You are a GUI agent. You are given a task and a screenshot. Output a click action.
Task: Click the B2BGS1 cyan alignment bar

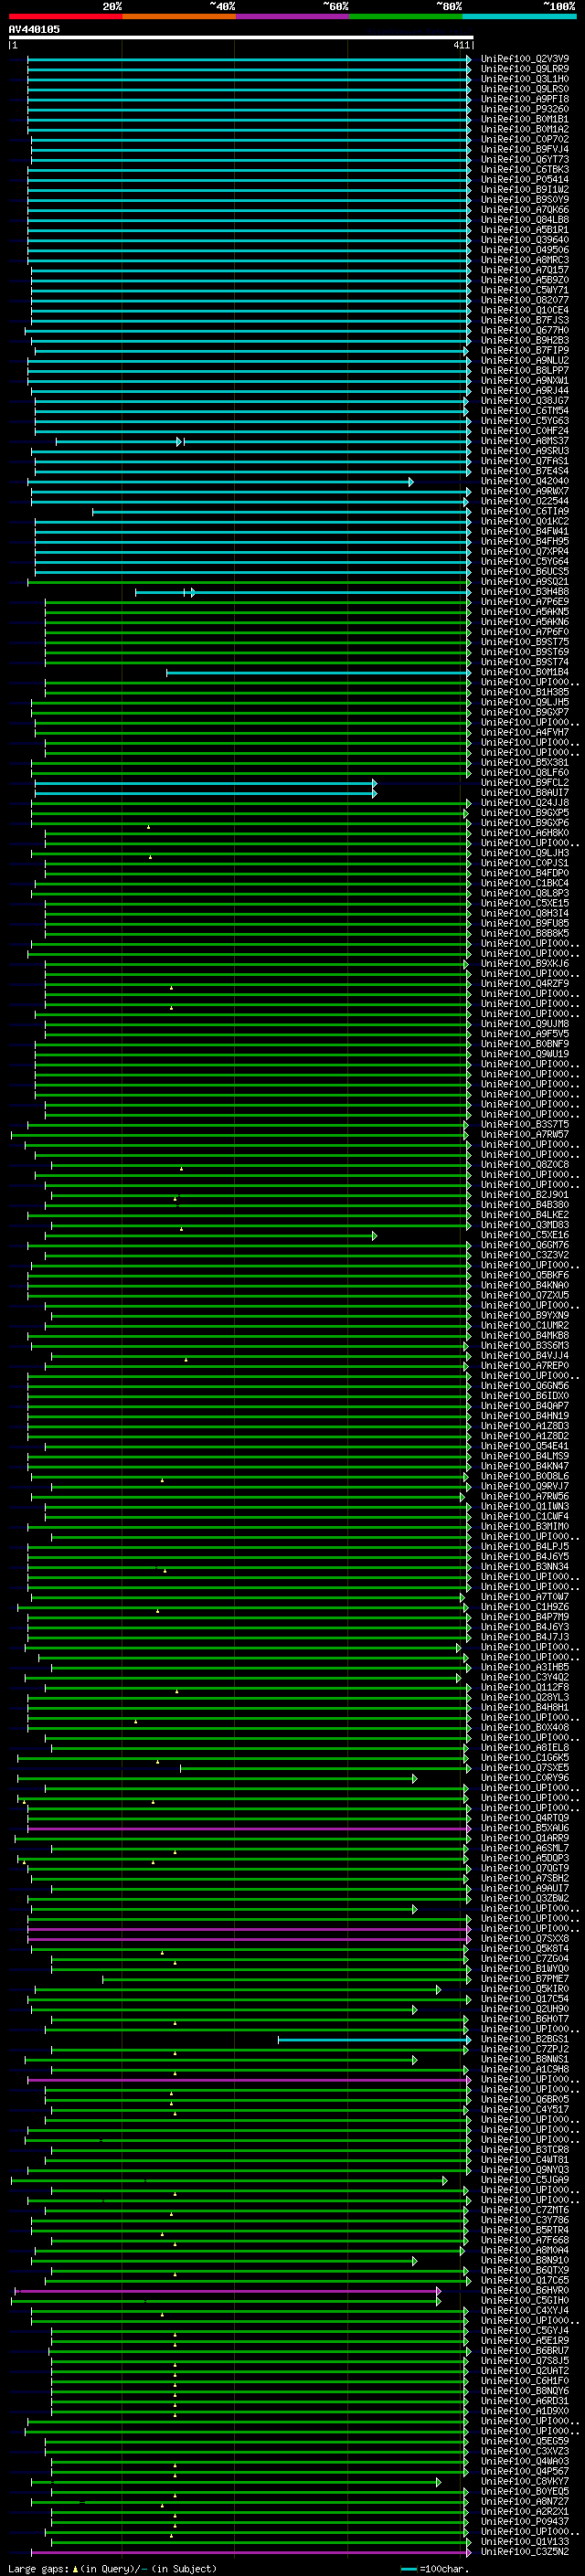click(x=372, y=2040)
